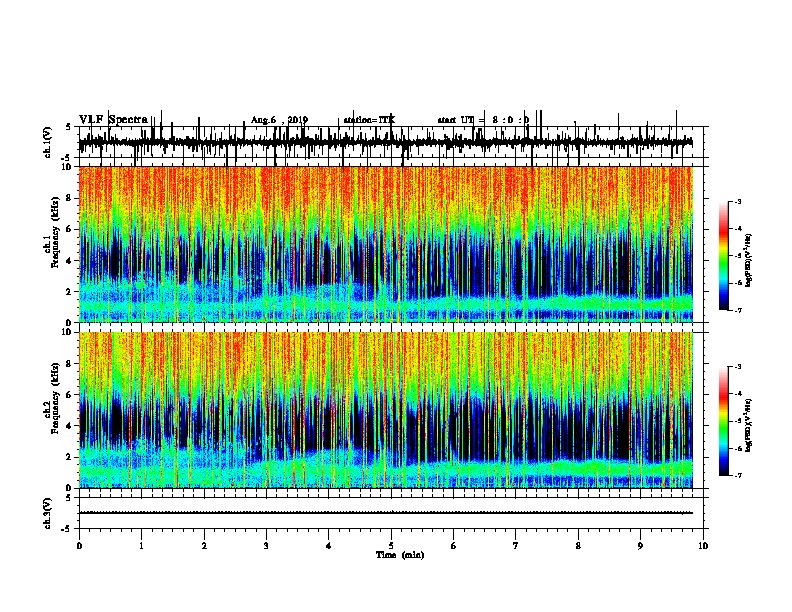Click the ch.1 color bar log(PSD) unit label
The image size is (792, 612).
tap(749, 260)
